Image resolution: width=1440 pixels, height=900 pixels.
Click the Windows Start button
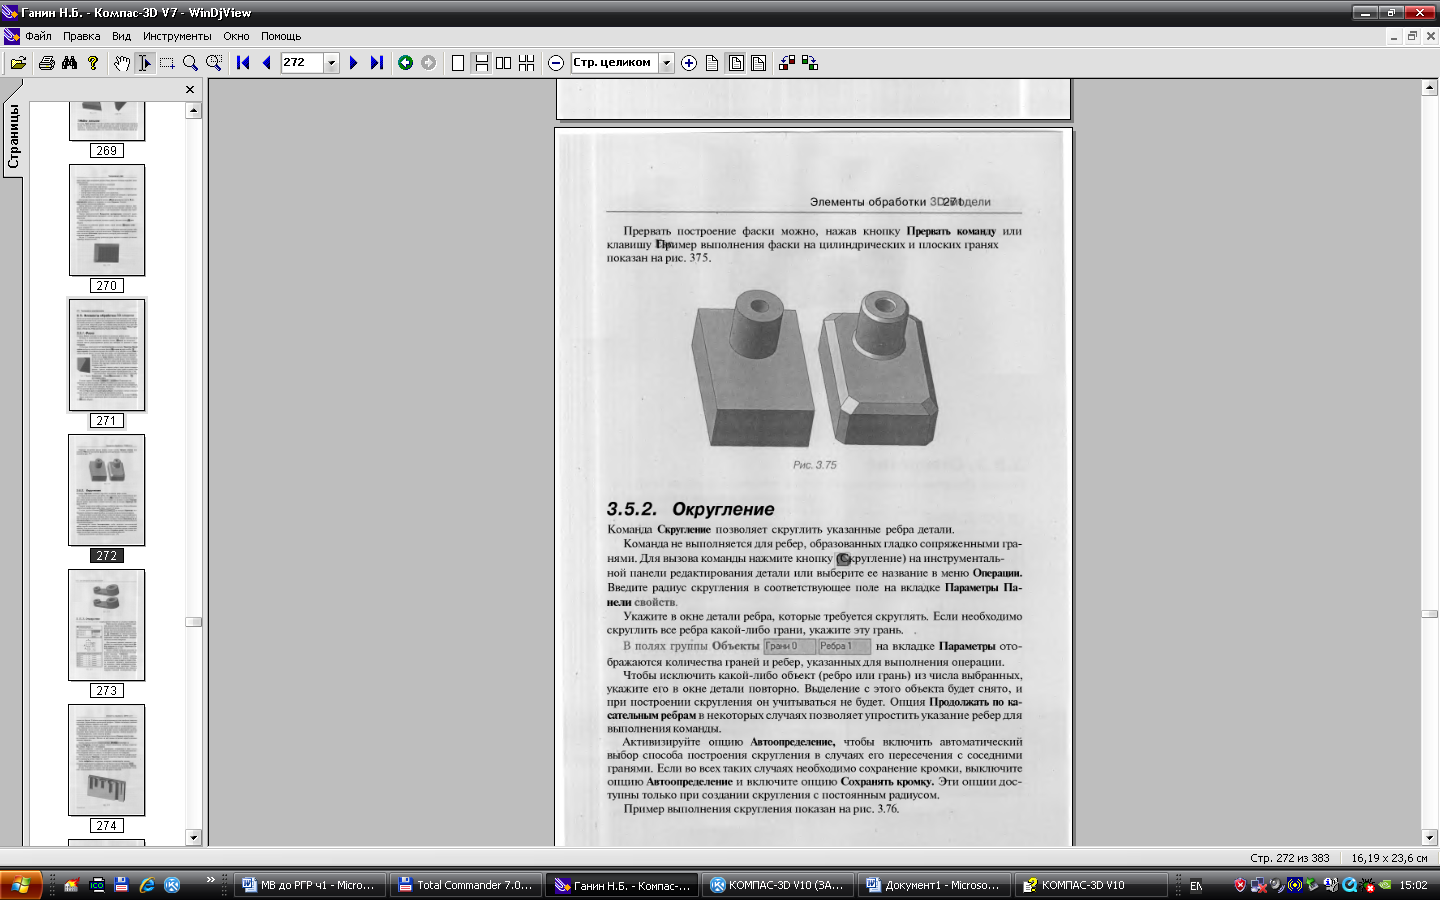pos(21,885)
